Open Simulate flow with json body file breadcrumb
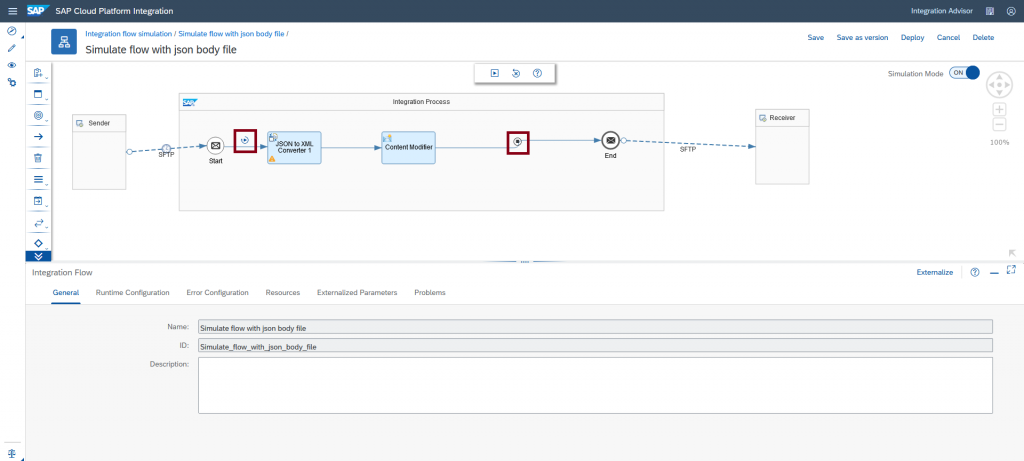 click(x=231, y=33)
